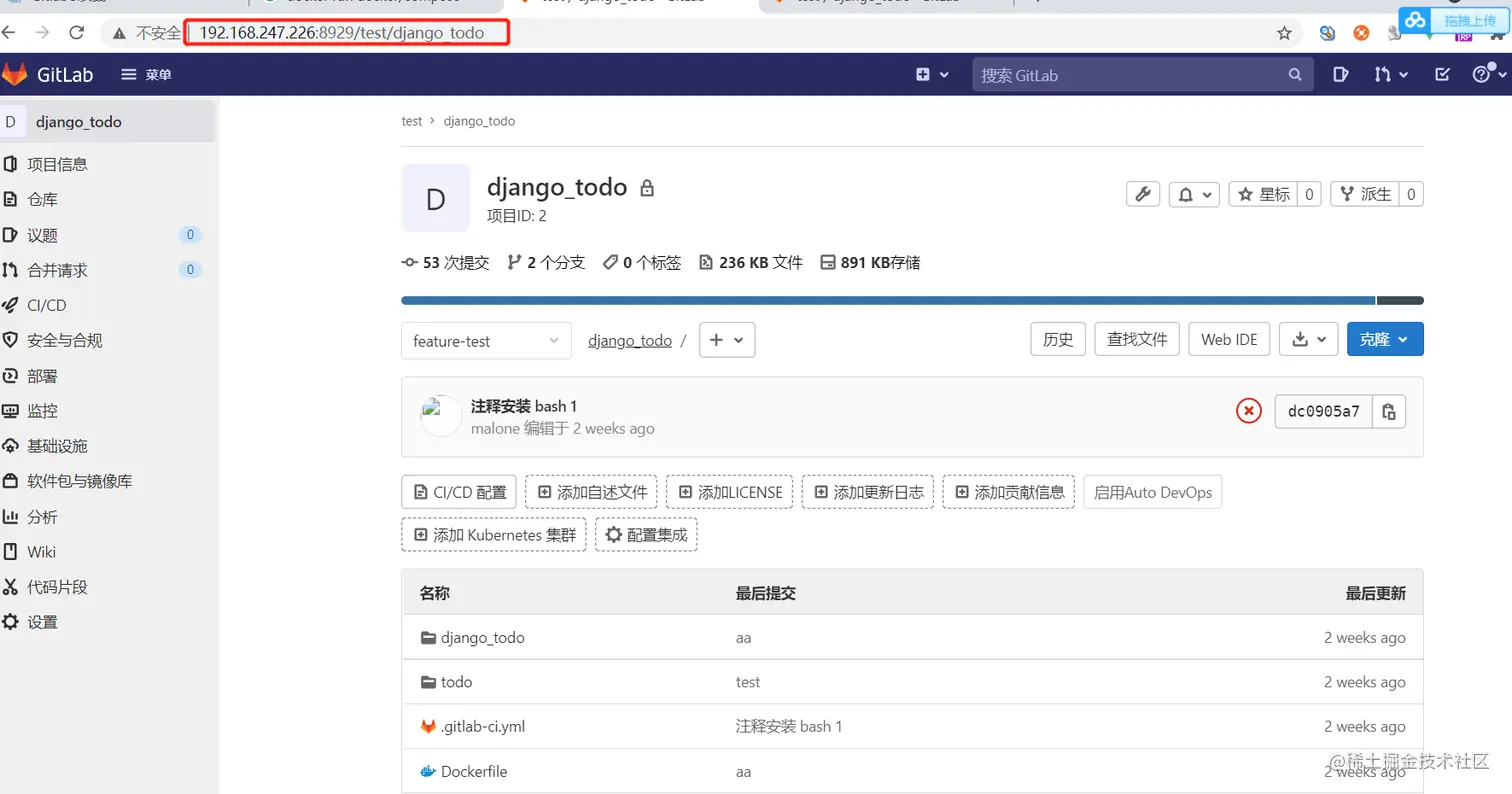Open the Dockerfile file
The image size is (1512, 794).
click(x=474, y=772)
